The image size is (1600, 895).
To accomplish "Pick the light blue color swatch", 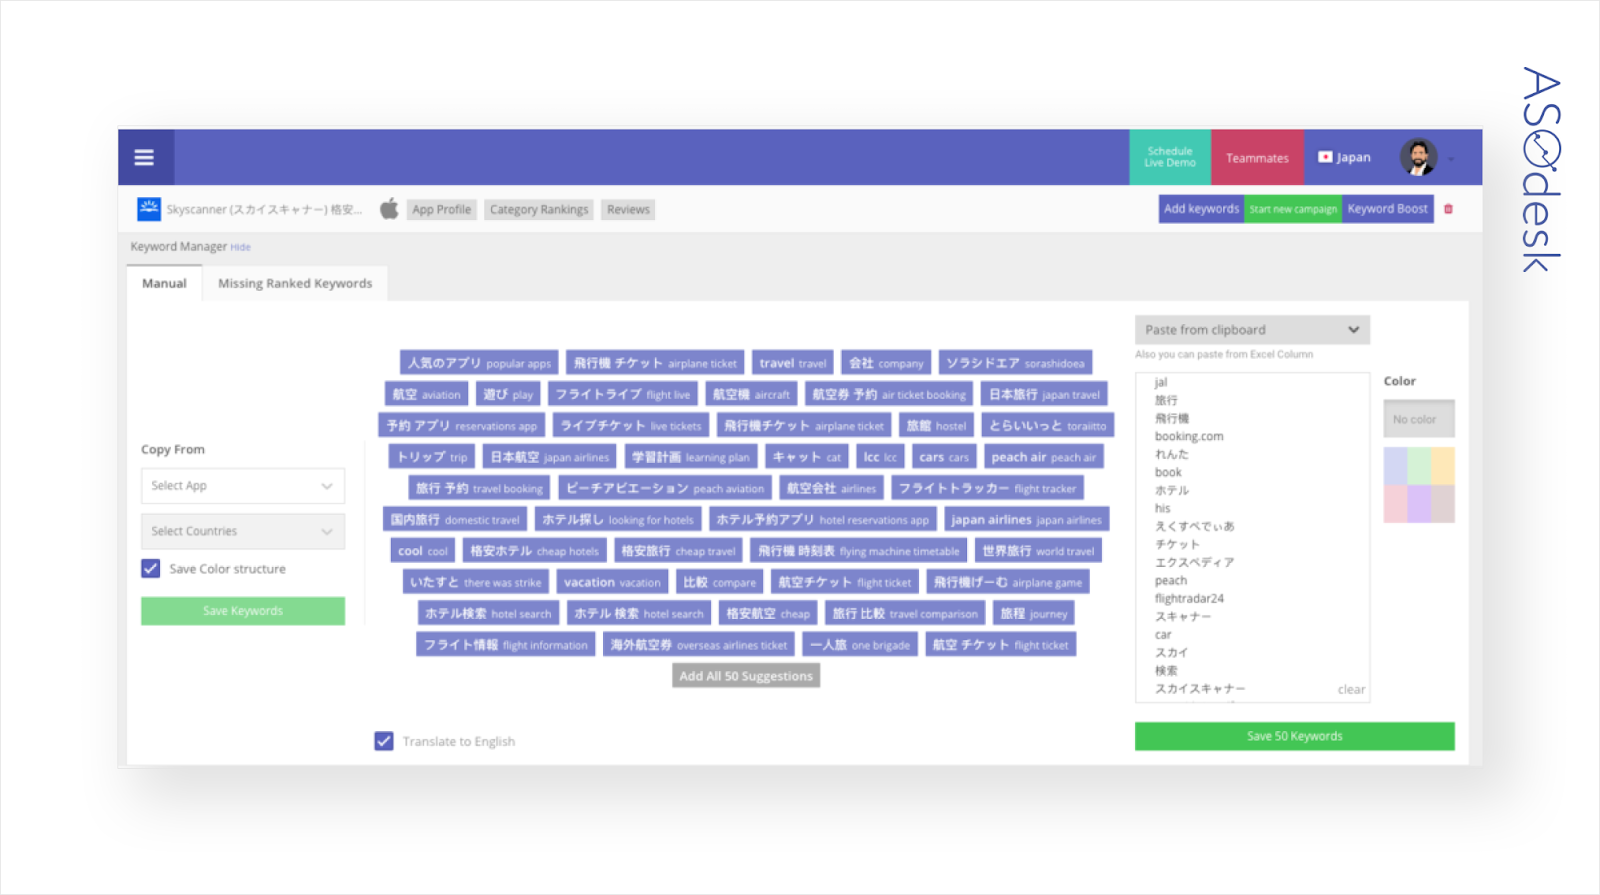I will click(1395, 466).
